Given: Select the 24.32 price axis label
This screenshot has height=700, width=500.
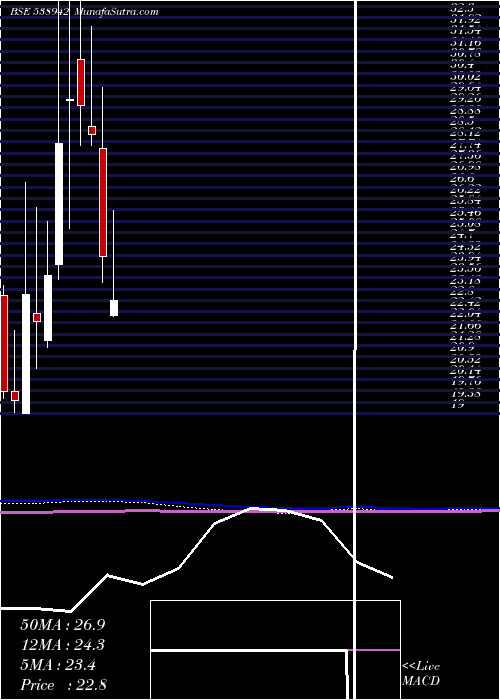Looking at the screenshot, I should [x=466, y=246].
